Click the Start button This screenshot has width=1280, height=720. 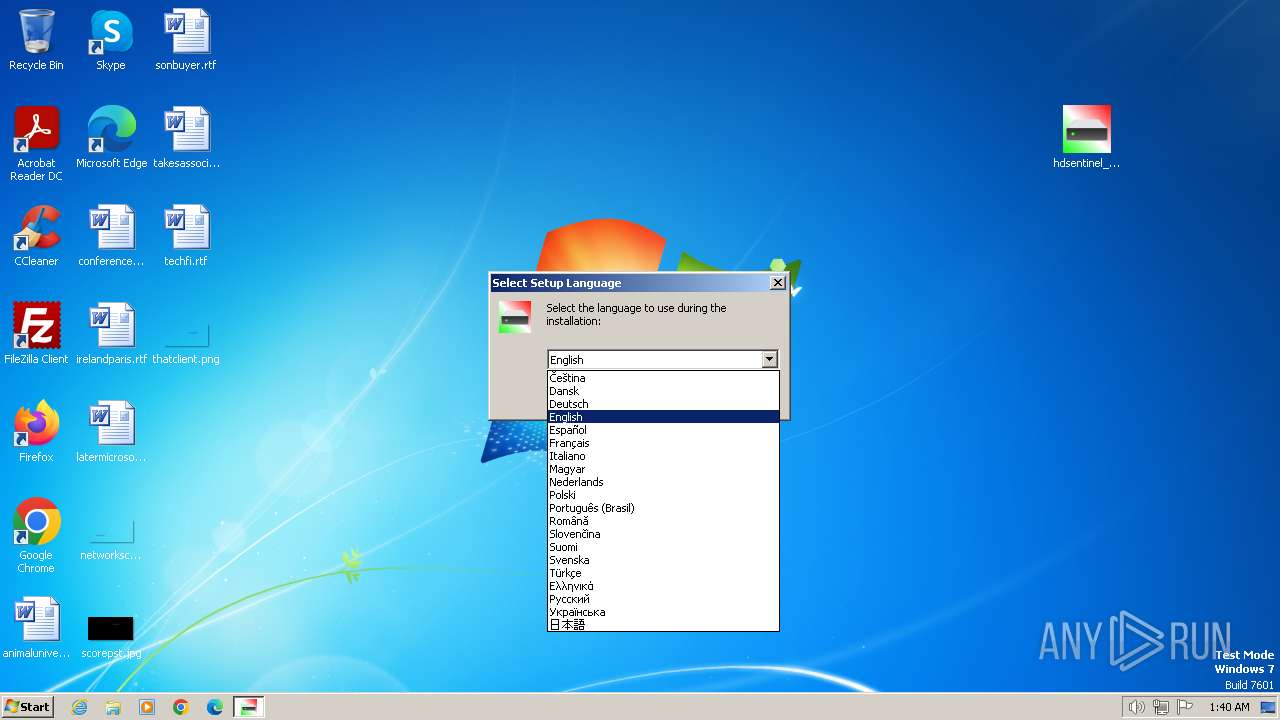pos(28,707)
